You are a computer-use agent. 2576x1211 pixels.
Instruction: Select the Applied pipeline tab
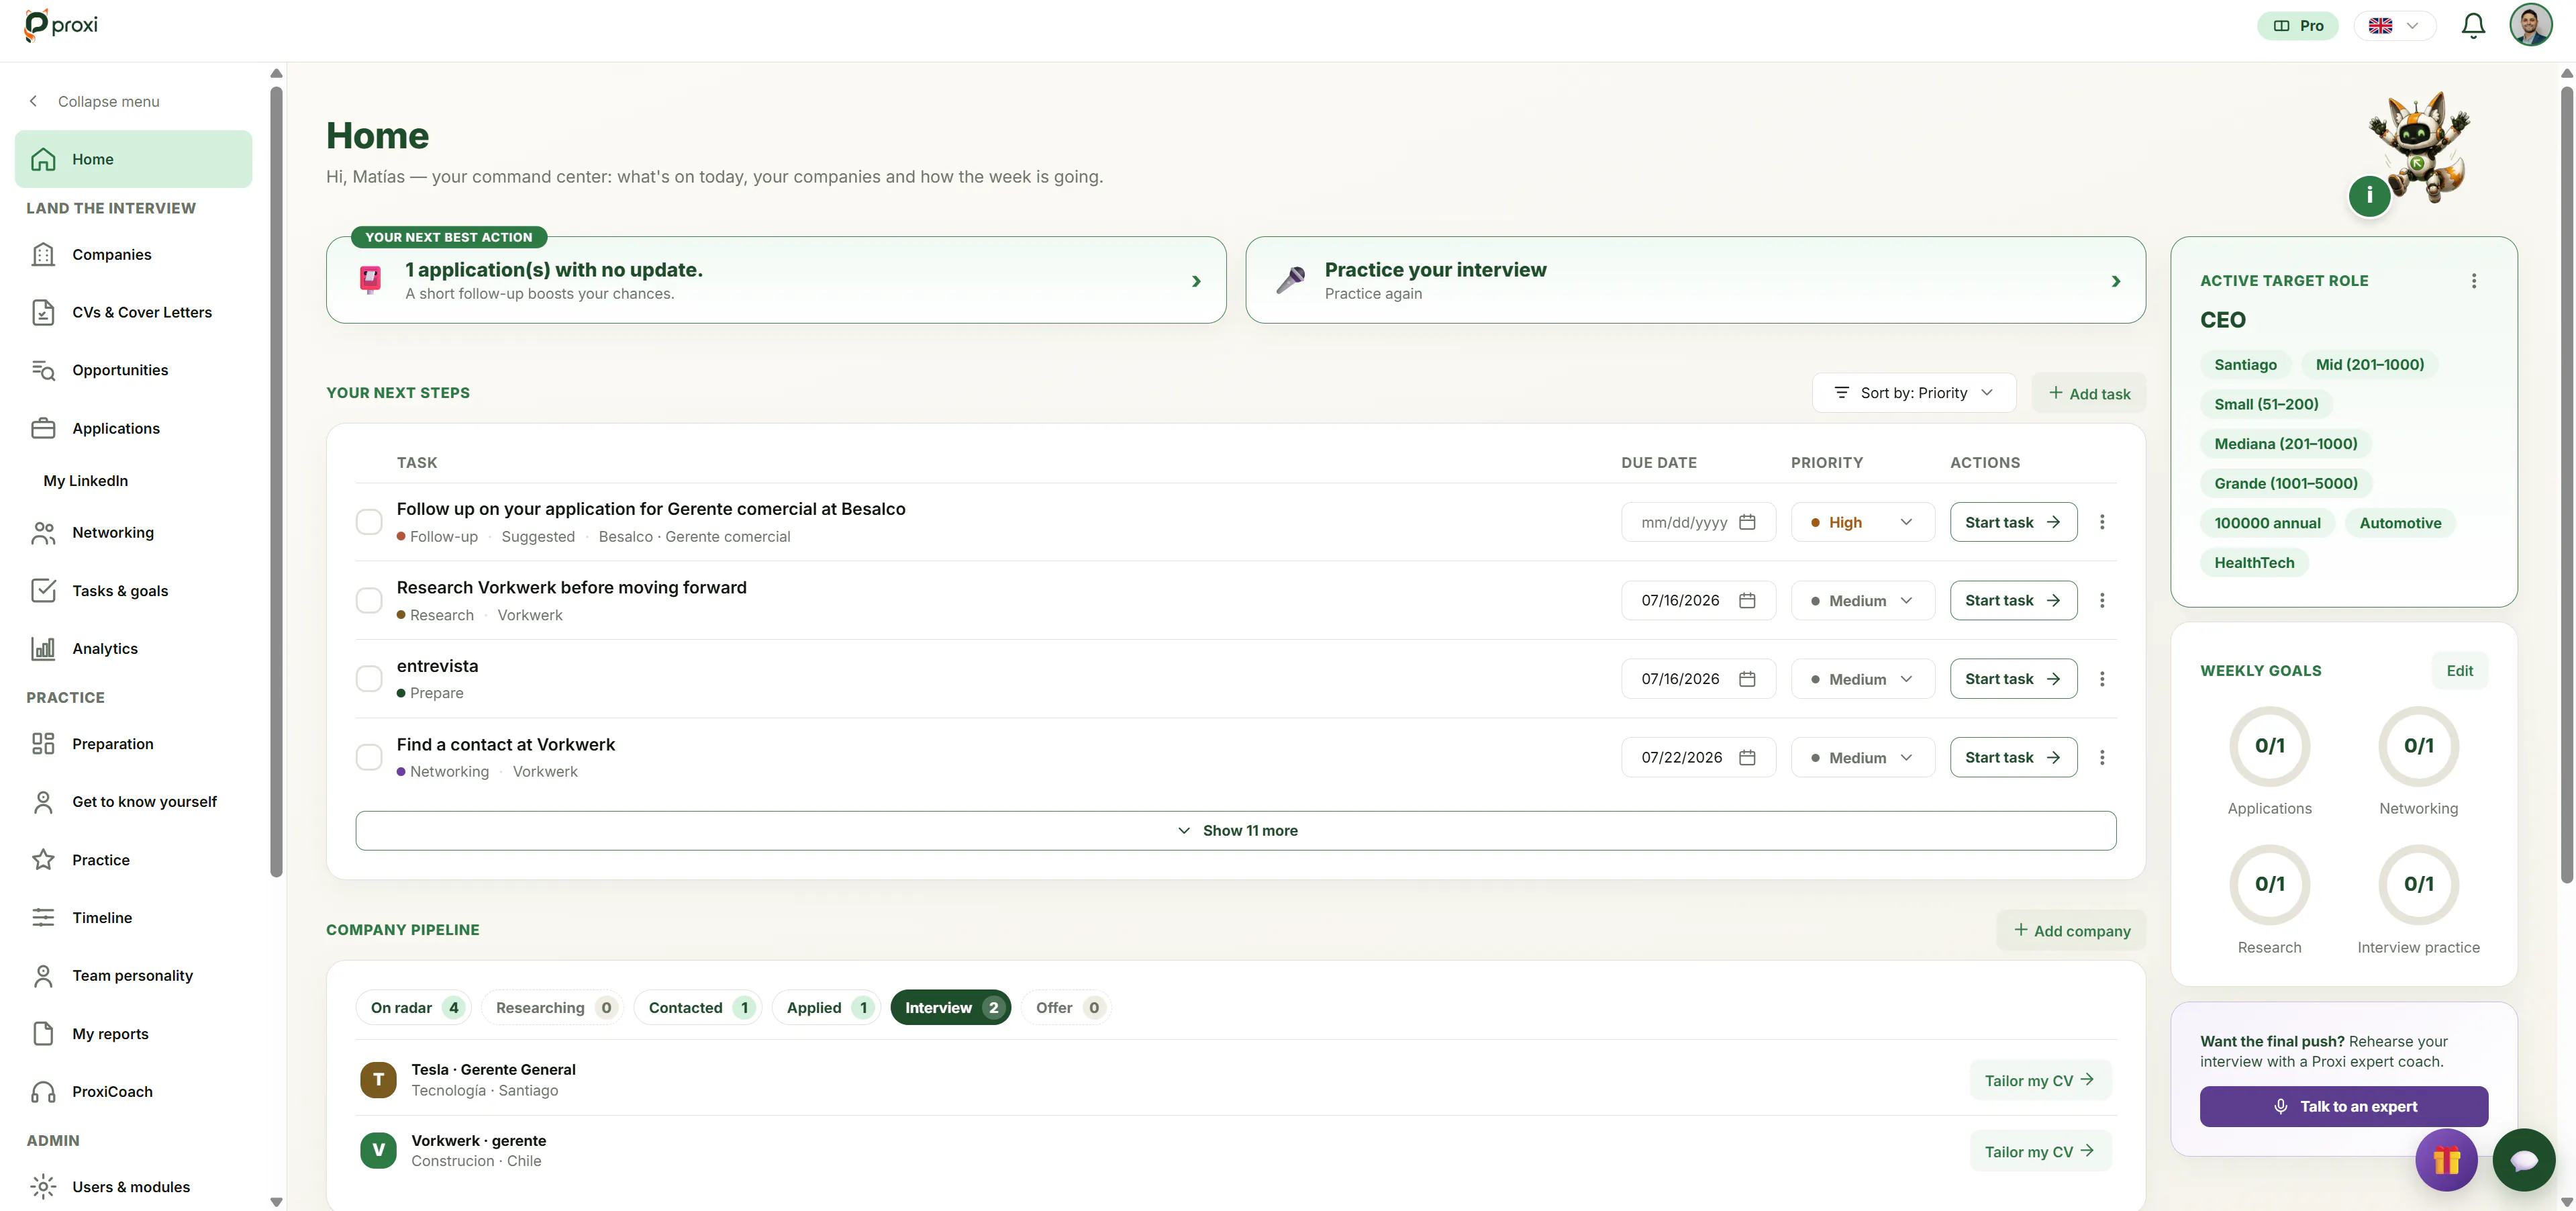[x=826, y=1008]
